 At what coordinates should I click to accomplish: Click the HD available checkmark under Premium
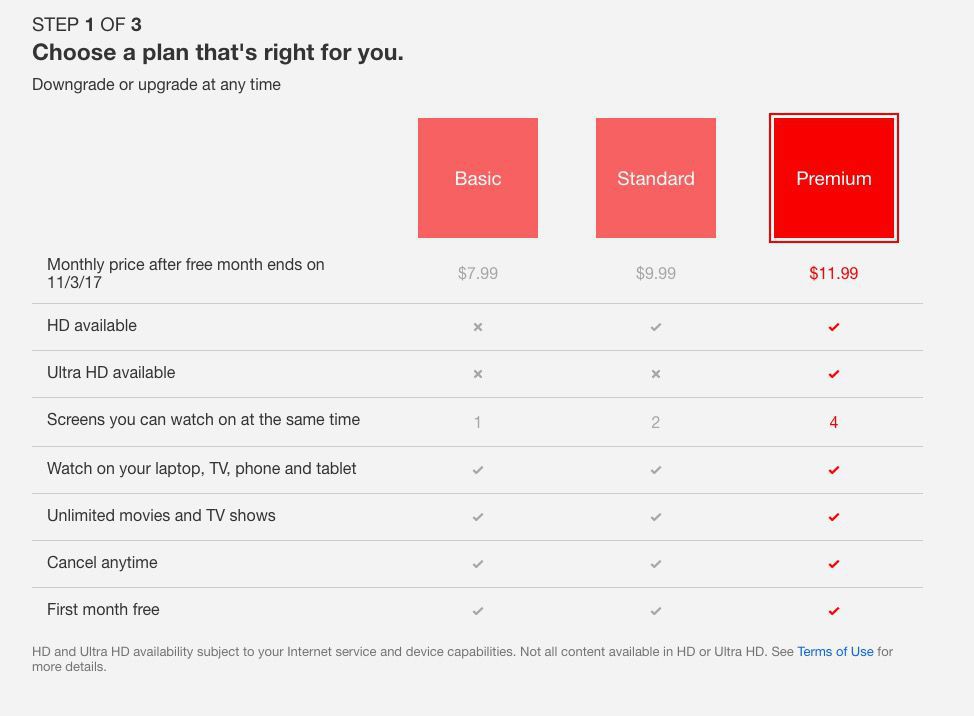point(833,326)
